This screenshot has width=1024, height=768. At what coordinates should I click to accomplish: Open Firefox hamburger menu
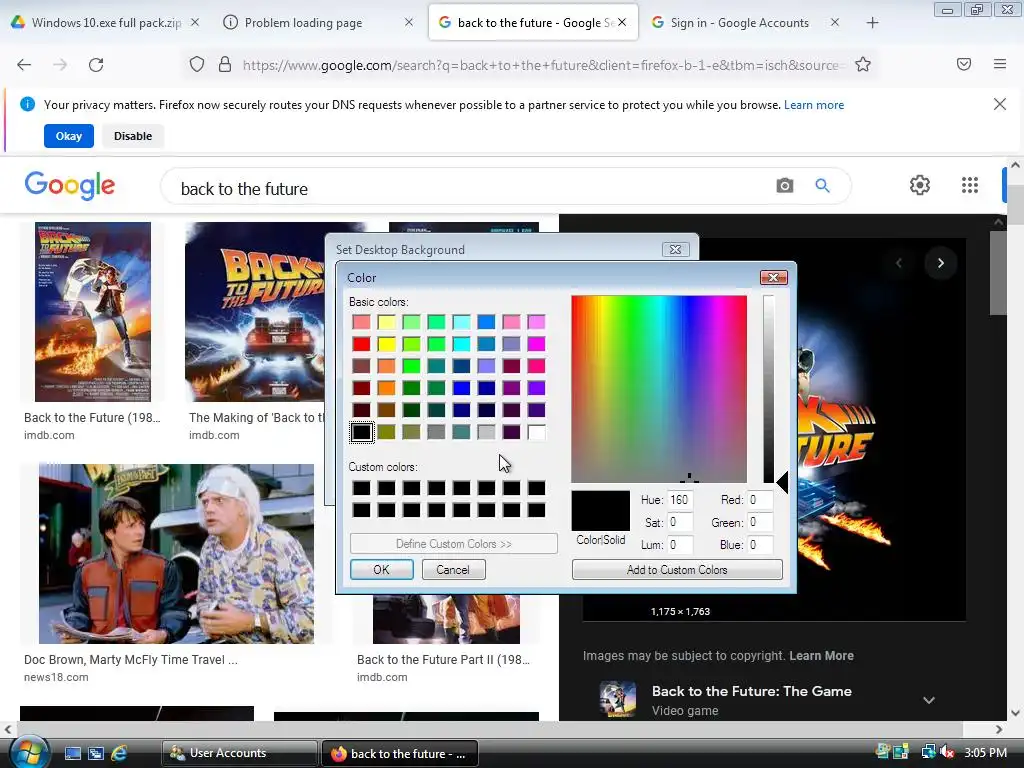[1000, 64]
